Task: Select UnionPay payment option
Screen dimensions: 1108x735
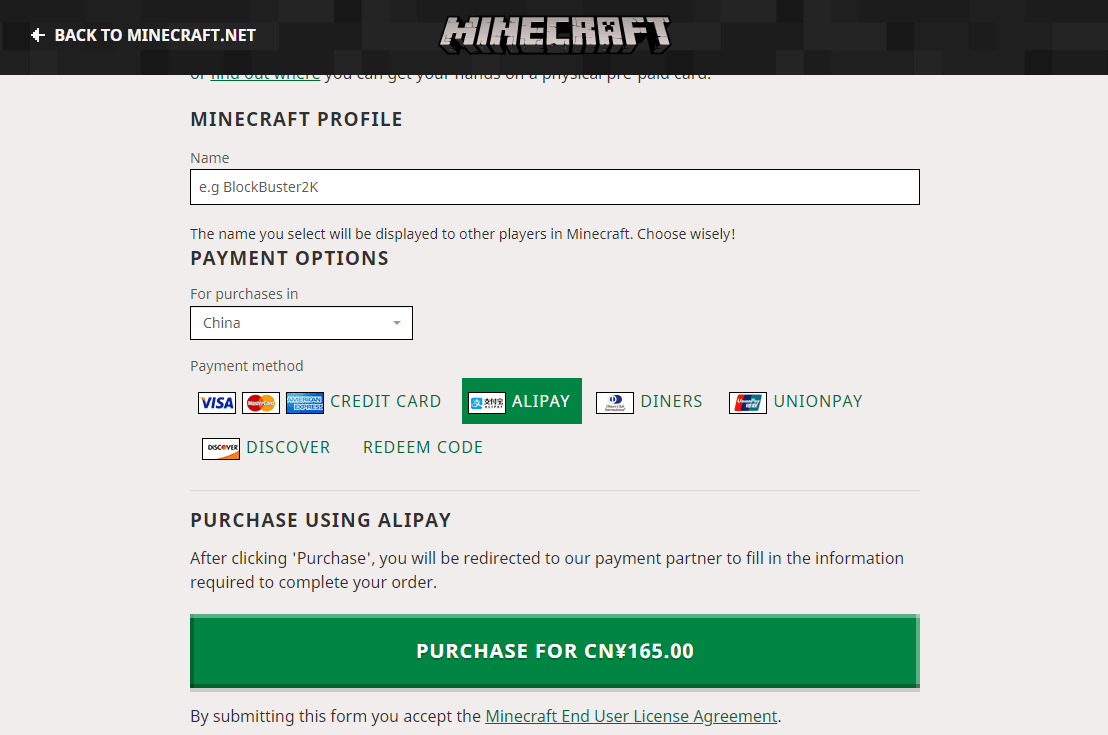Action: tap(817, 401)
